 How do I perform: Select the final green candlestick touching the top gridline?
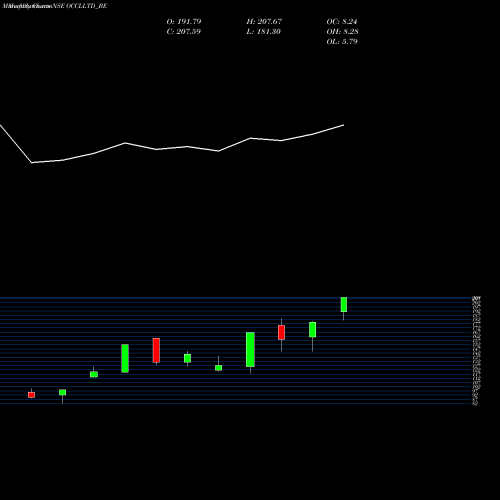(x=344, y=304)
